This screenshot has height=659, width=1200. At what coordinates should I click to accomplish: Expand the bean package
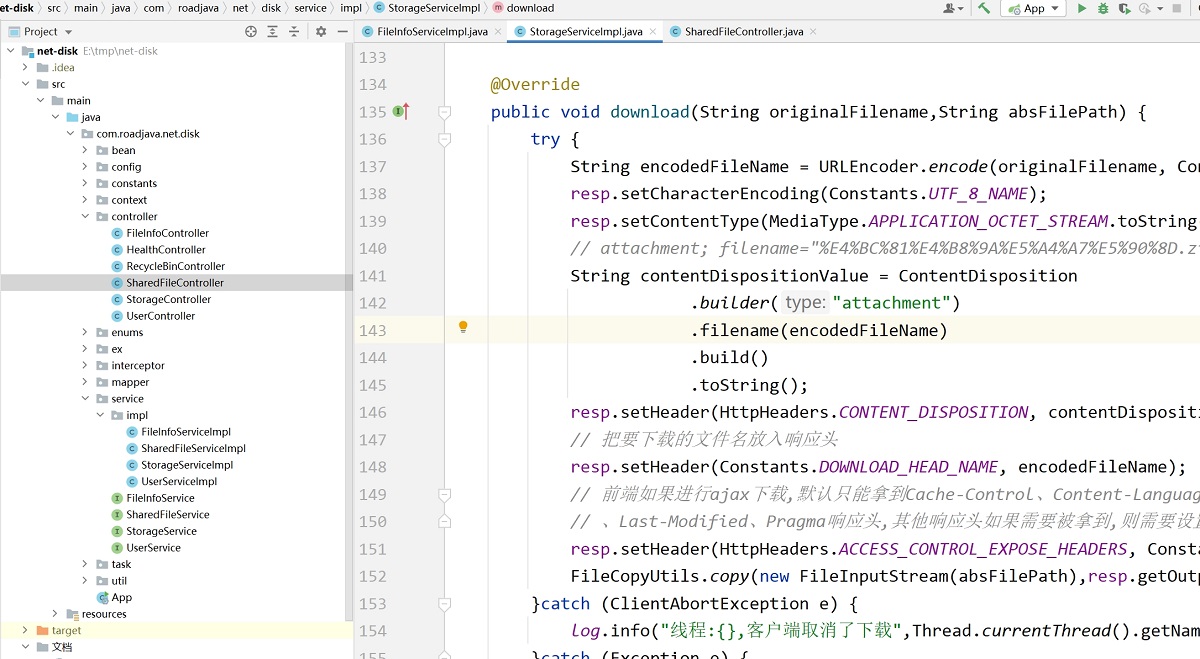85,150
